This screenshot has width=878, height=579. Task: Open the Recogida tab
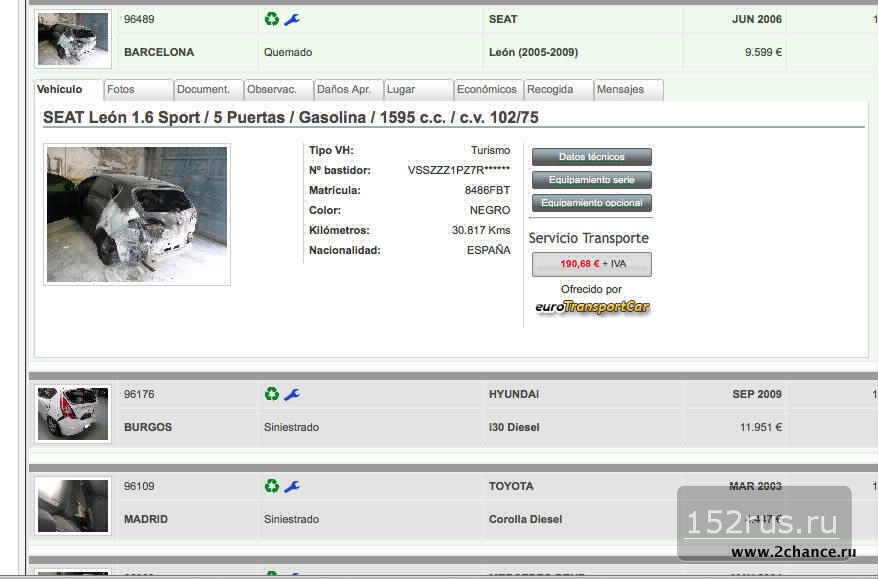(558, 90)
